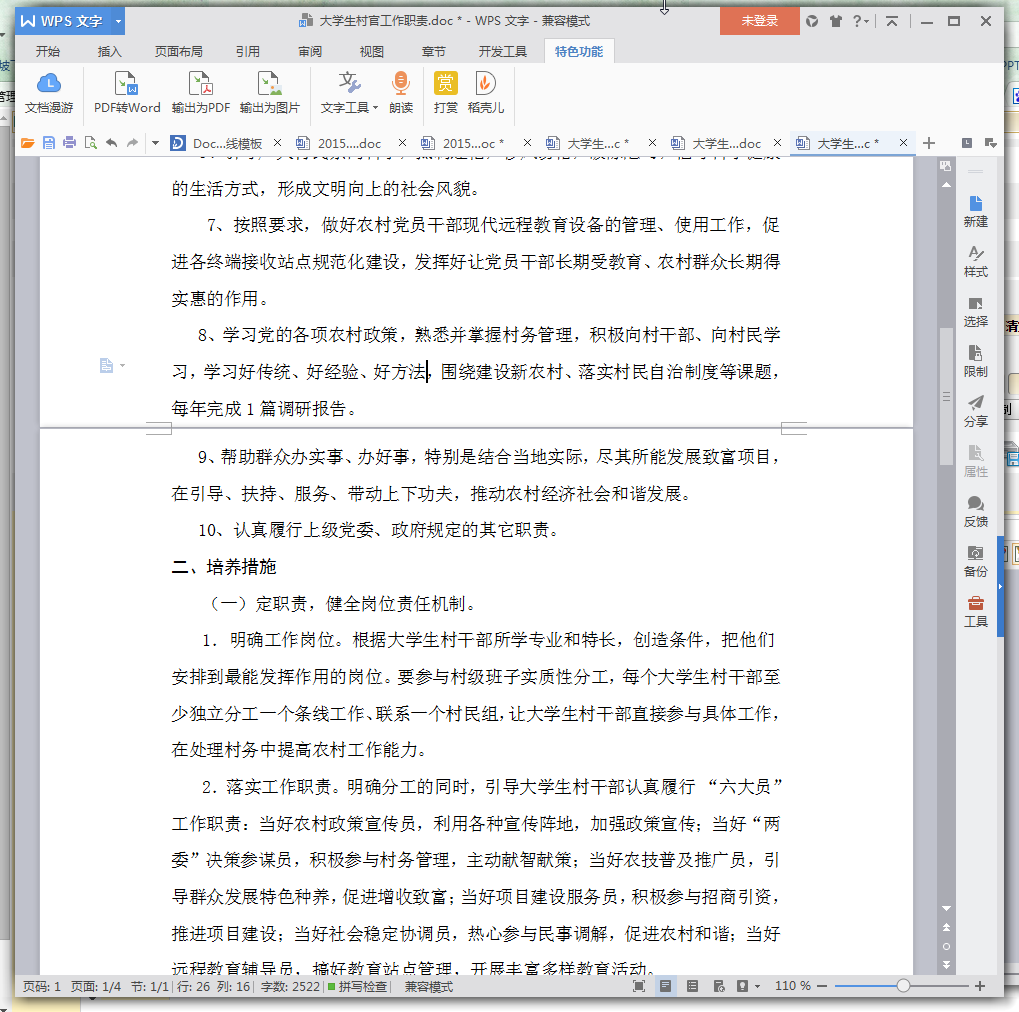Click 输出为图片 export icon
The height and width of the screenshot is (1012, 1019).
[x=269, y=84]
